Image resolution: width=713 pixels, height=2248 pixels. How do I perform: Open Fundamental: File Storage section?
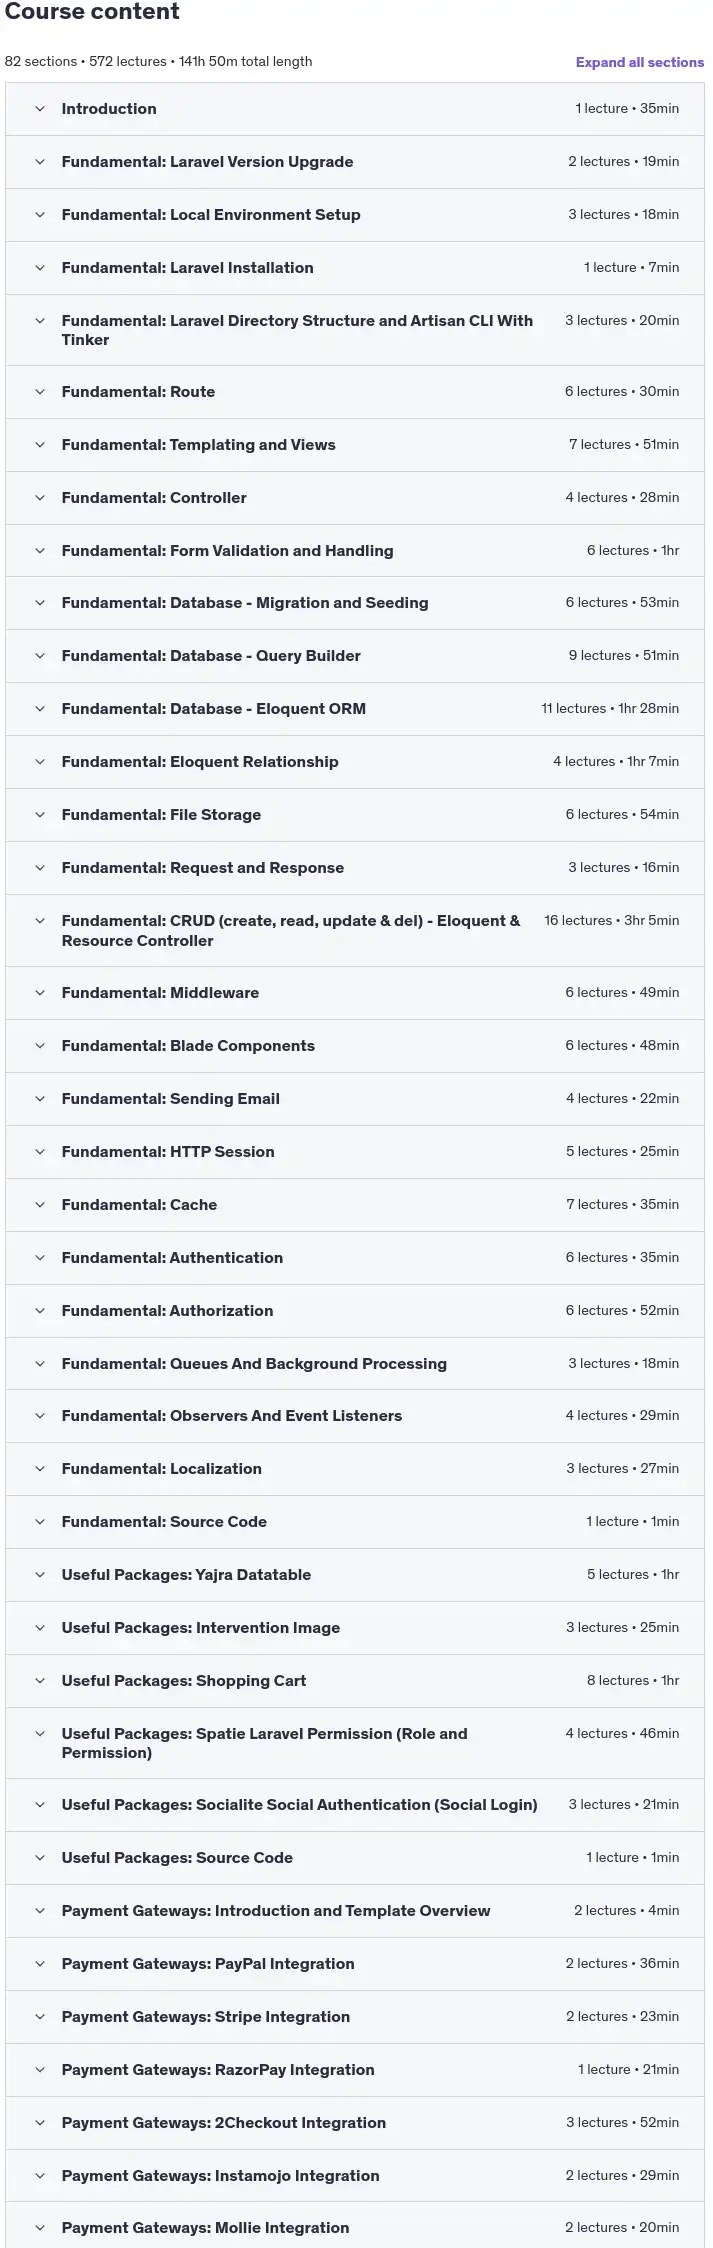(x=355, y=815)
